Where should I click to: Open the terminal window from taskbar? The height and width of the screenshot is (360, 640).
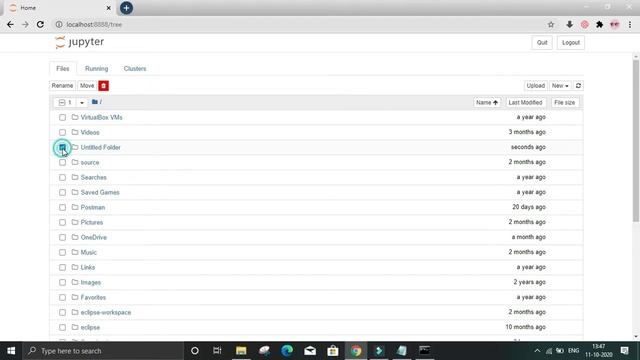[x=424, y=351]
